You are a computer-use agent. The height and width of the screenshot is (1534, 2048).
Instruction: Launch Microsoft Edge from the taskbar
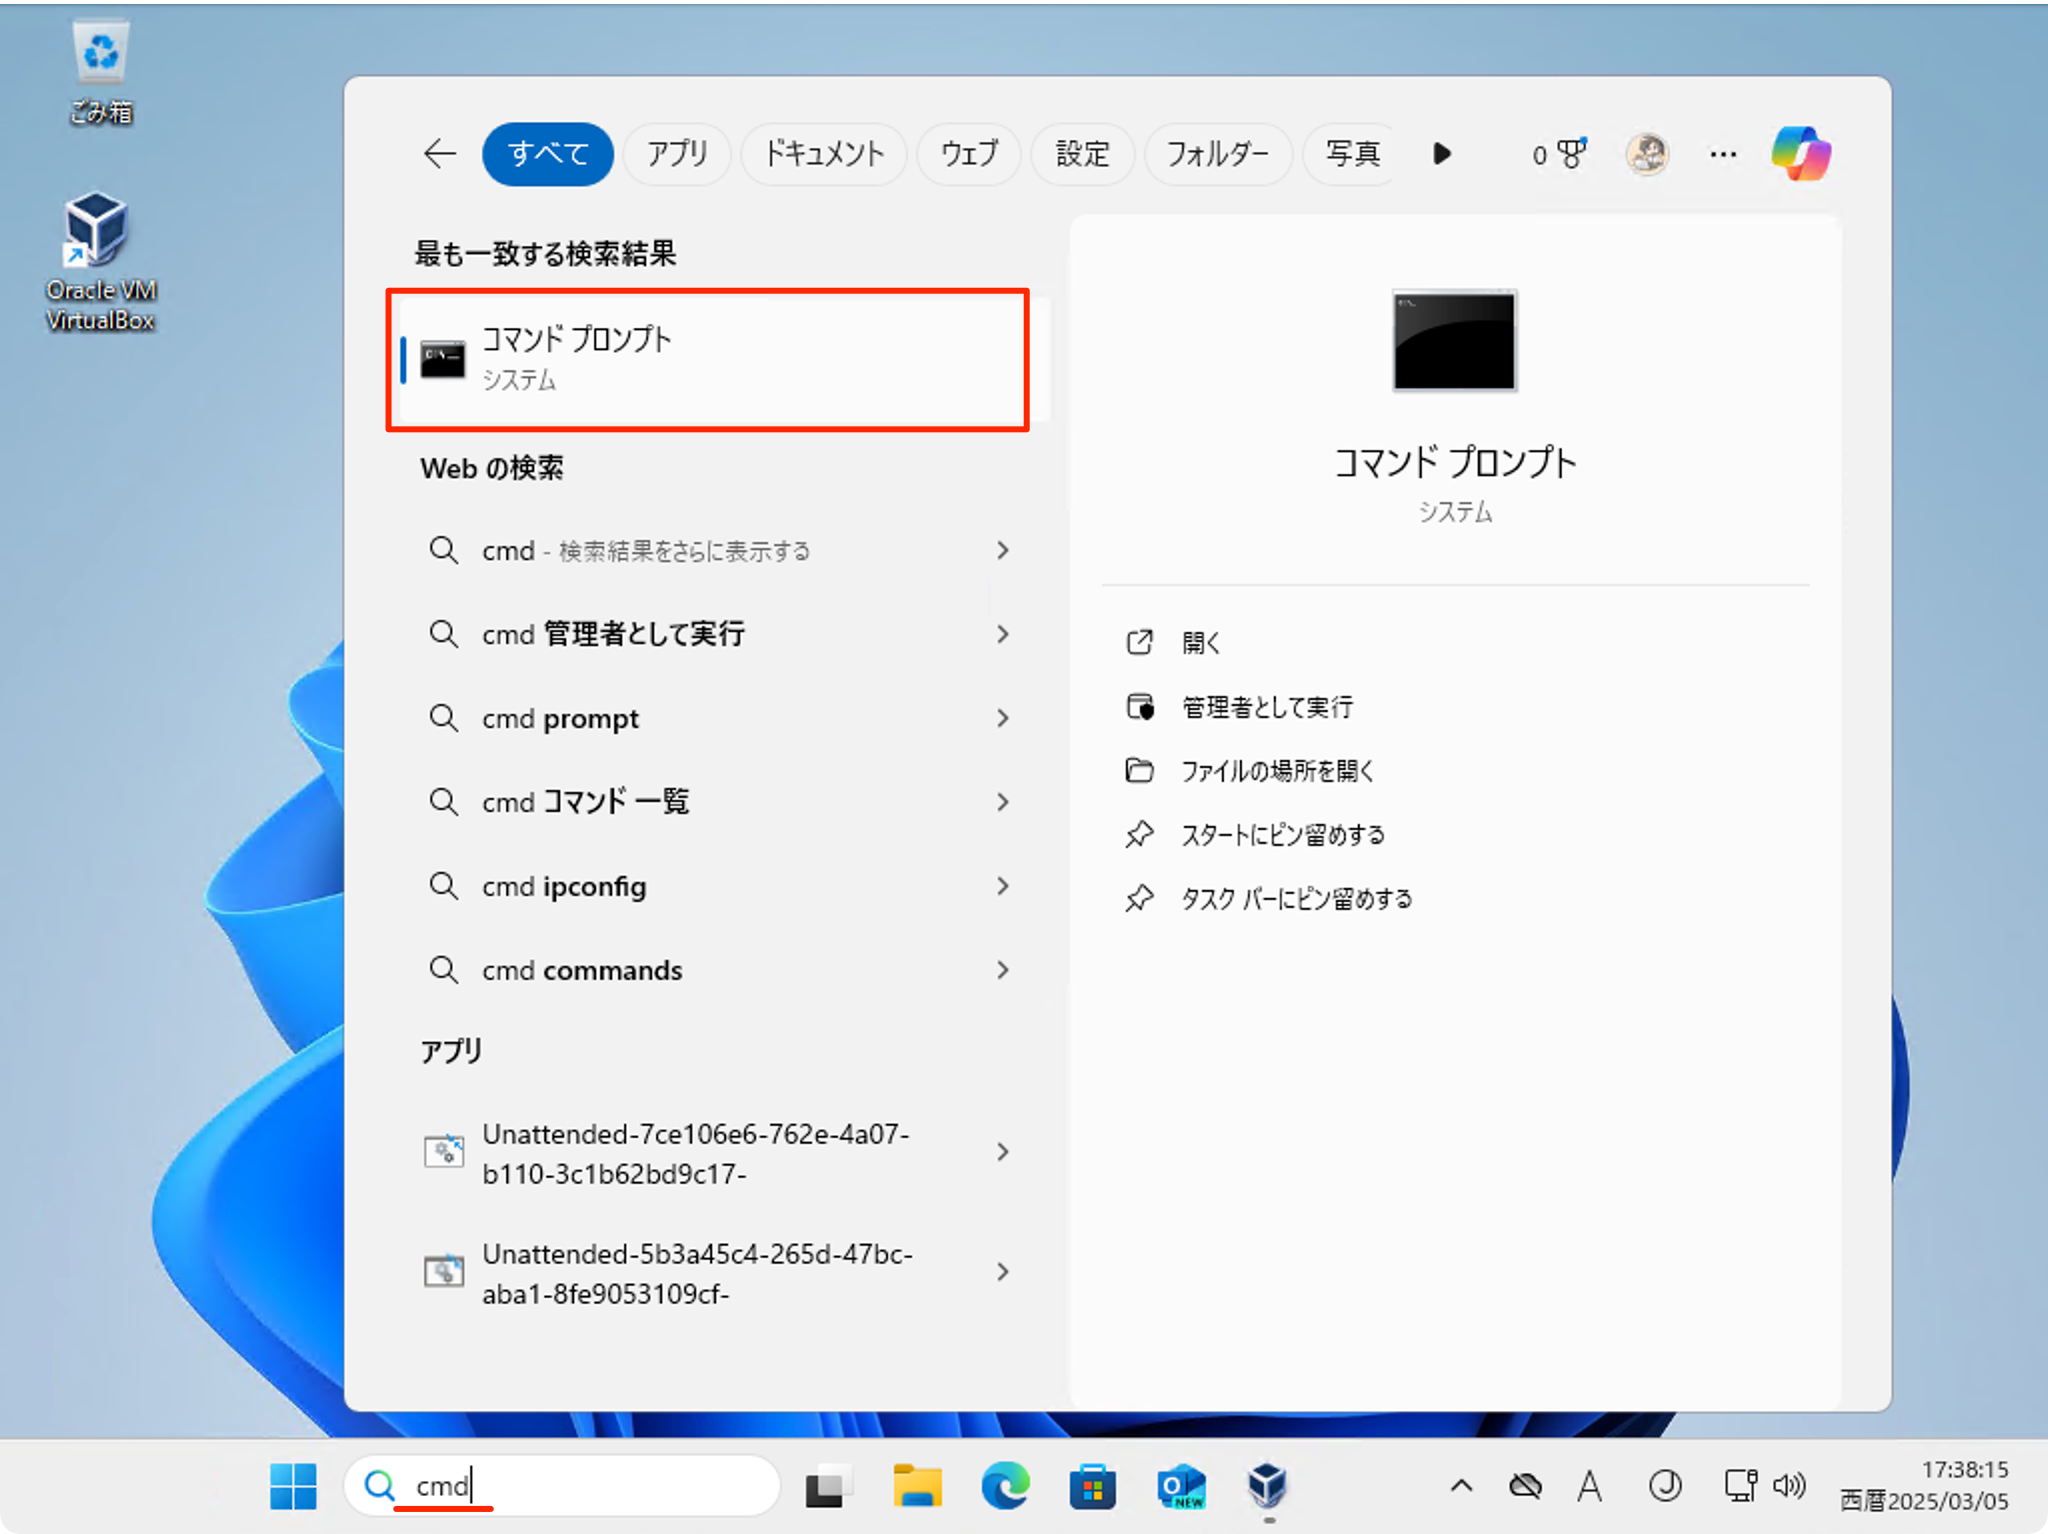(1006, 1487)
